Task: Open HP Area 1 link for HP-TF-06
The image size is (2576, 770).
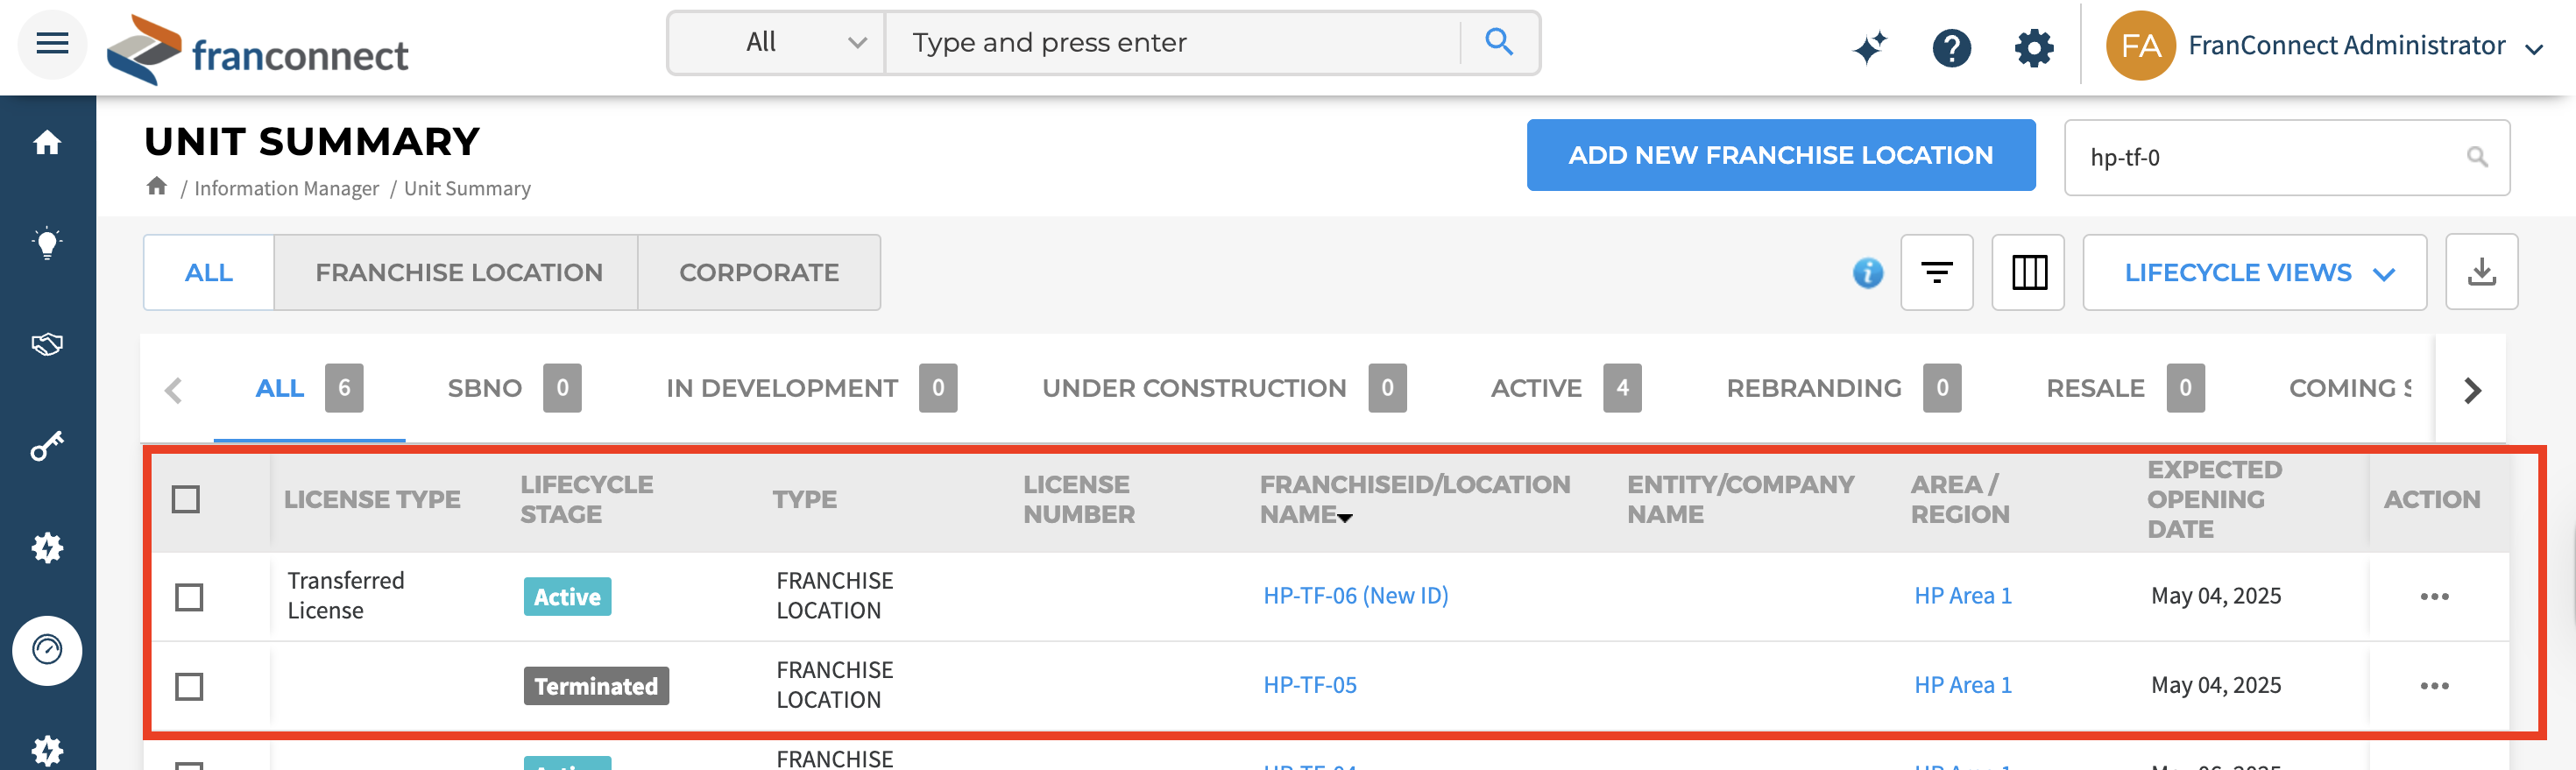Action: pyautogui.click(x=1962, y=596)
